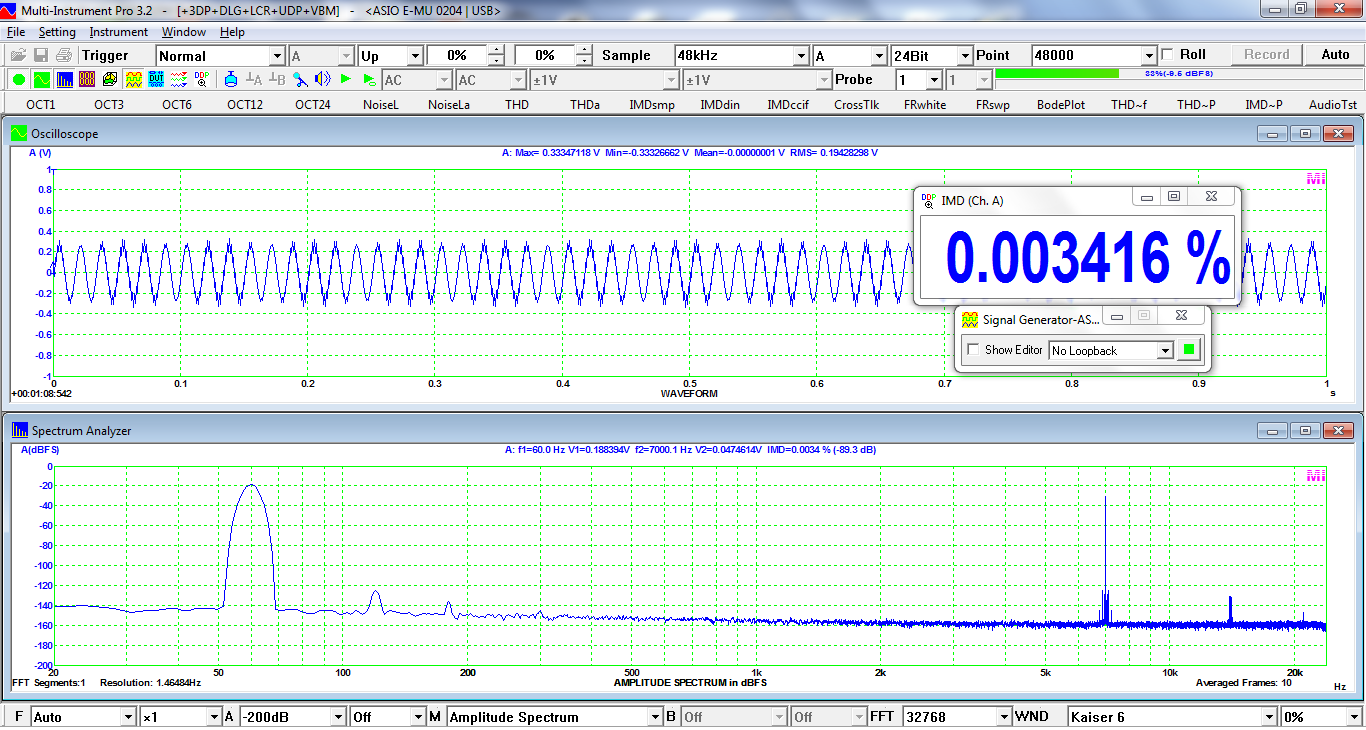
Task: Open the Multimeter icon with digits
Action: 87,79
